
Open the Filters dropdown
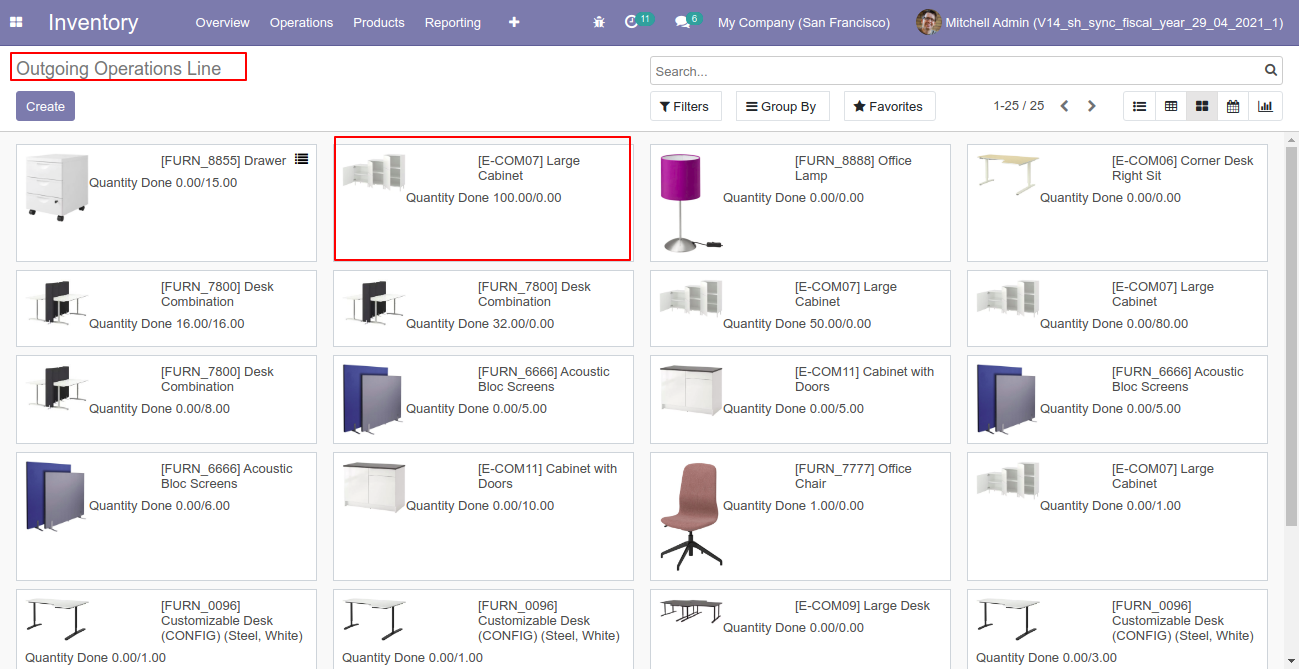(686, 106)
